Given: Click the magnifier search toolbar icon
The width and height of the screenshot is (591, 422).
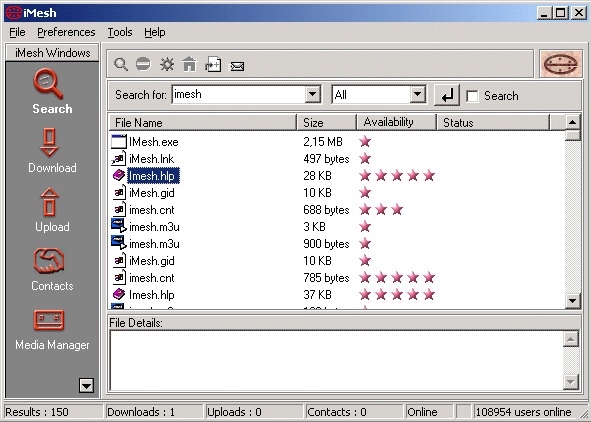Looking at the screenshot, I should coord(121,64).
